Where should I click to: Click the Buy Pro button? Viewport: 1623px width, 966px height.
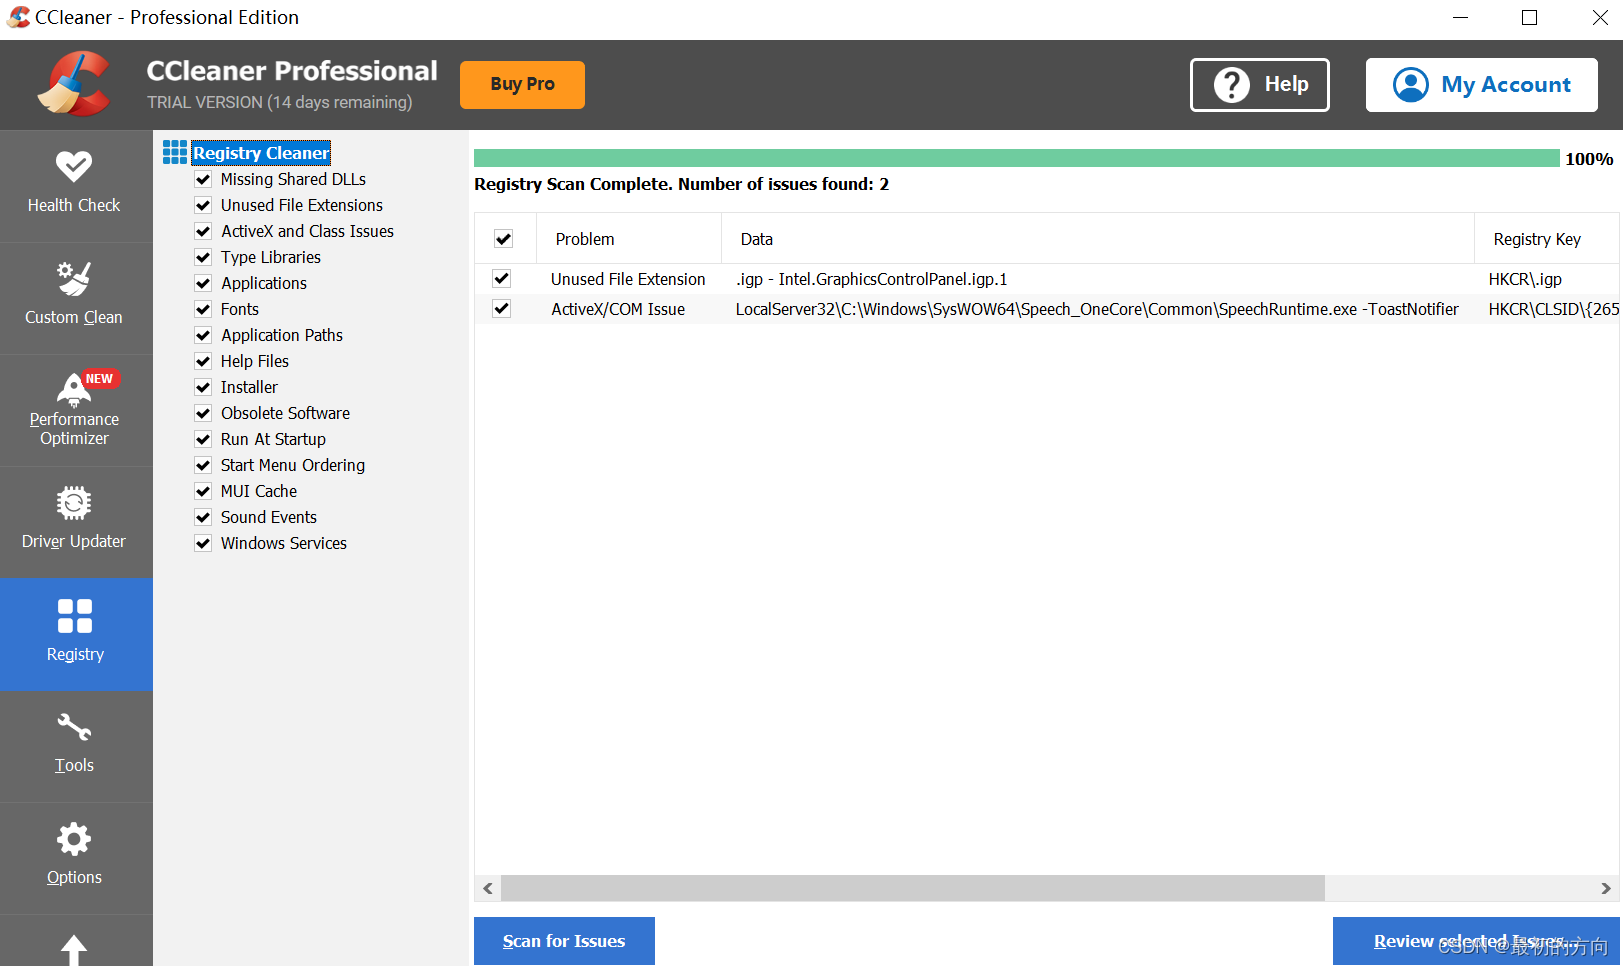coord(522,84)
